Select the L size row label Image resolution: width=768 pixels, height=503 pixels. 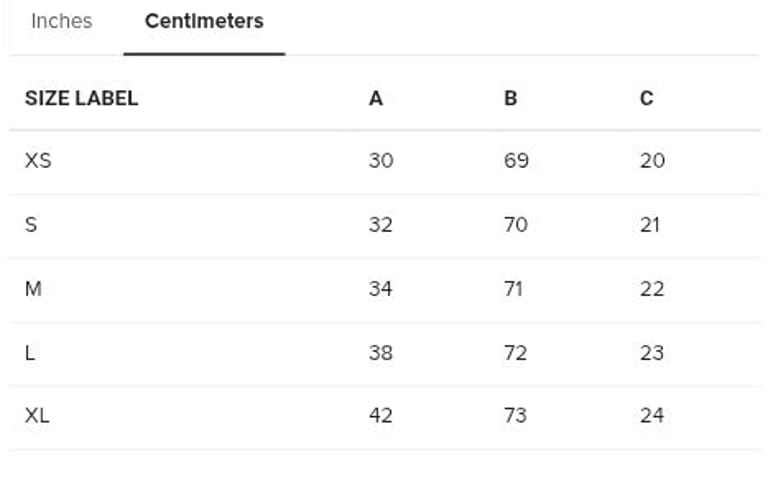point(30,352)
